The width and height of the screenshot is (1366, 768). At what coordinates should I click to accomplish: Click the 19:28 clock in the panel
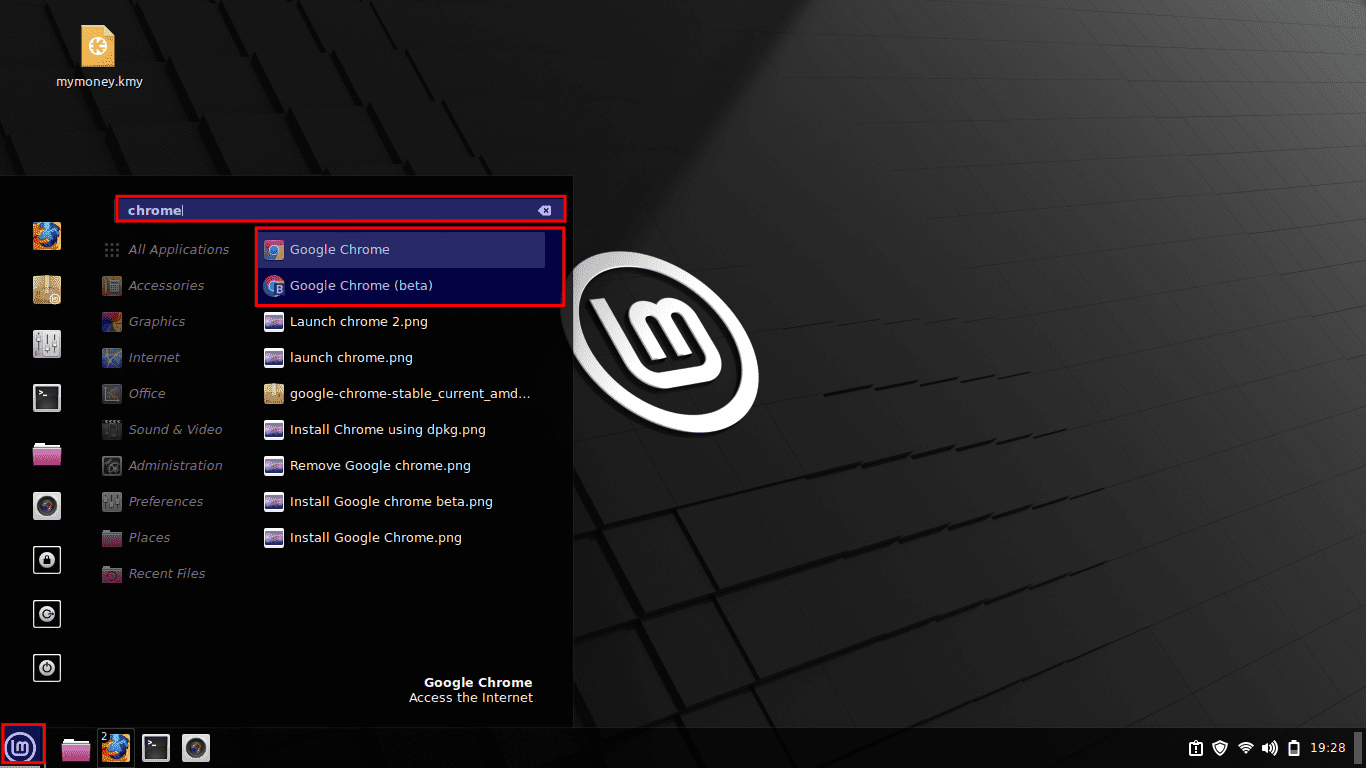point(1328,748)
